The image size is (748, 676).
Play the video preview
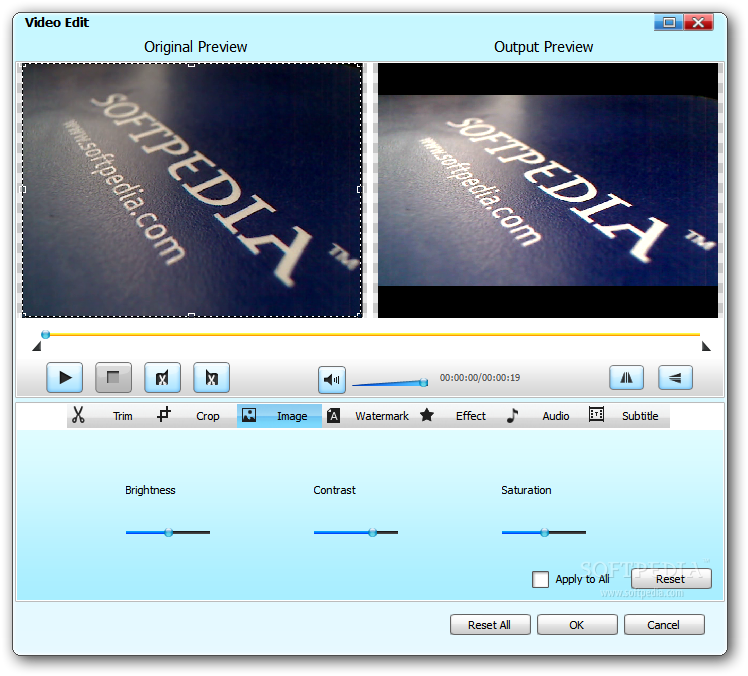64,378
